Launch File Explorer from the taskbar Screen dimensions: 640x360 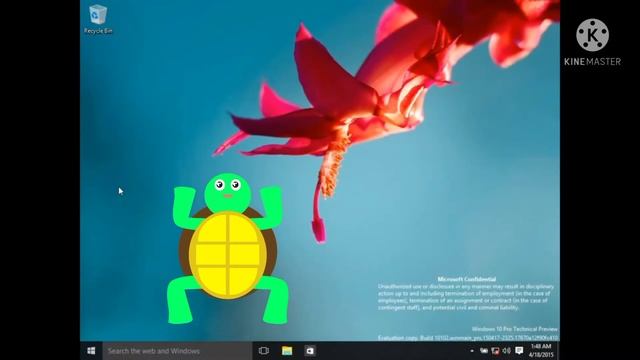pyautogui.click(x=287, y=351)
